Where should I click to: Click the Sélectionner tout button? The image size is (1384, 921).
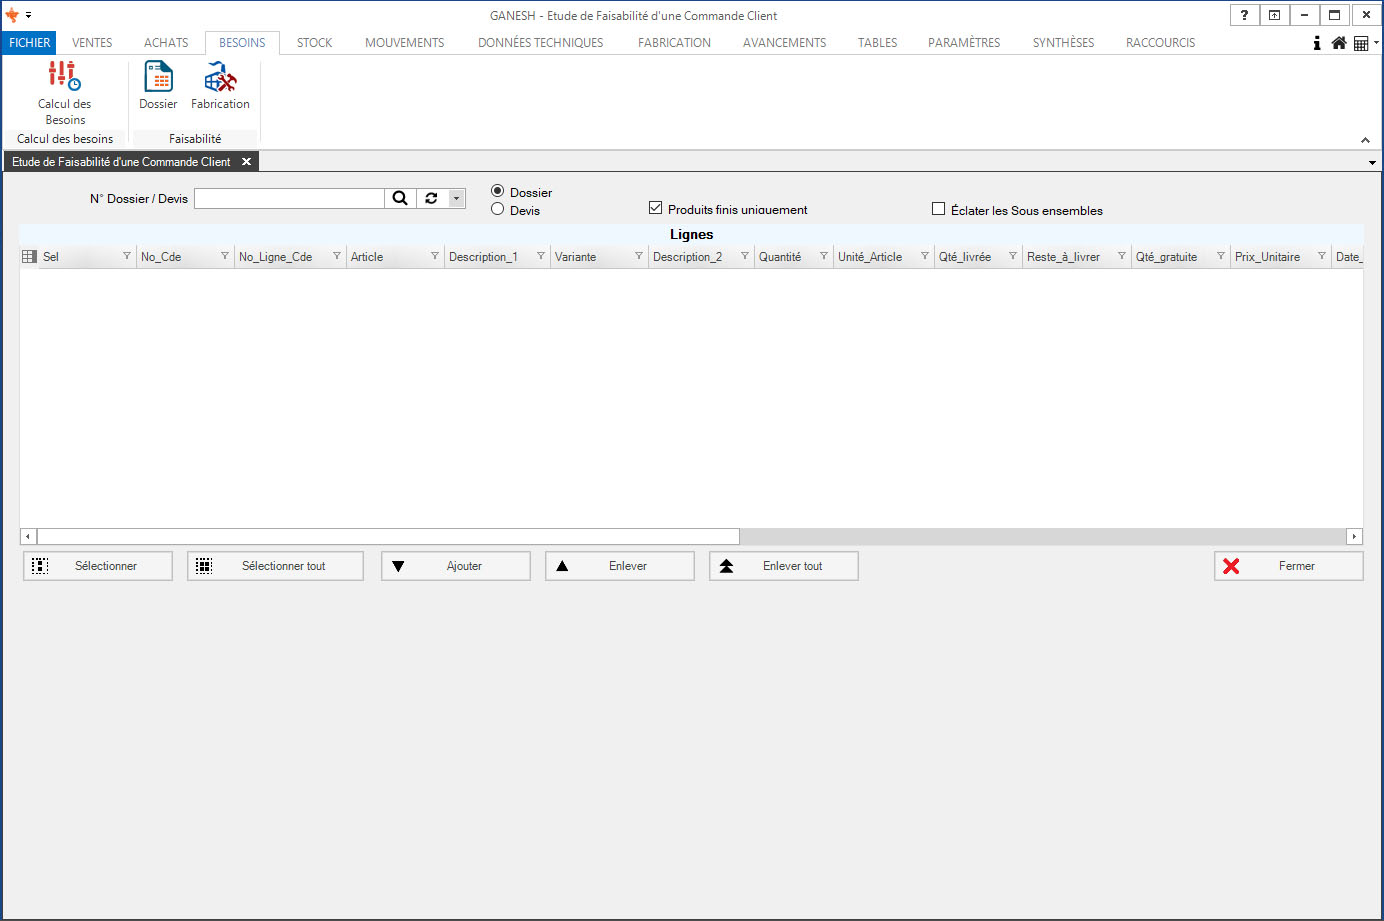pyautogui.click(x=275, y=566)
